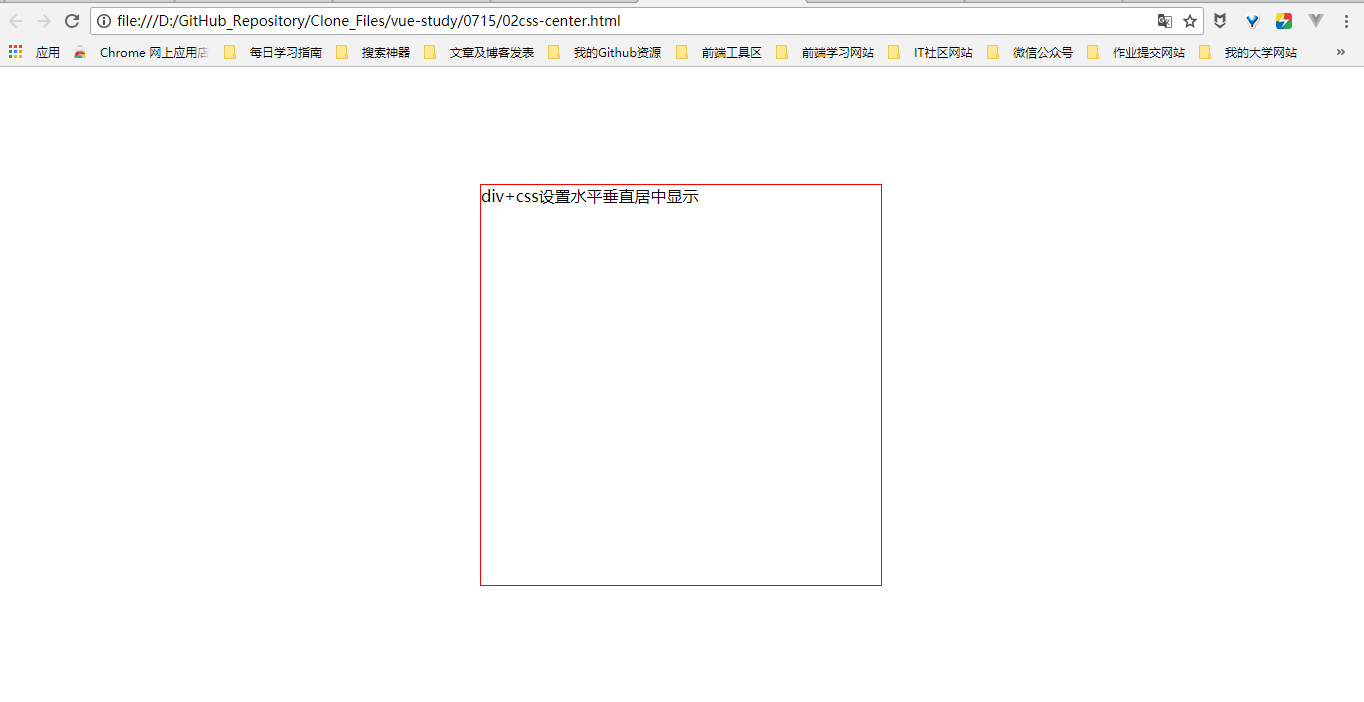Reload the current page
The image size is (1364, 702).
[x=72, y=21]
